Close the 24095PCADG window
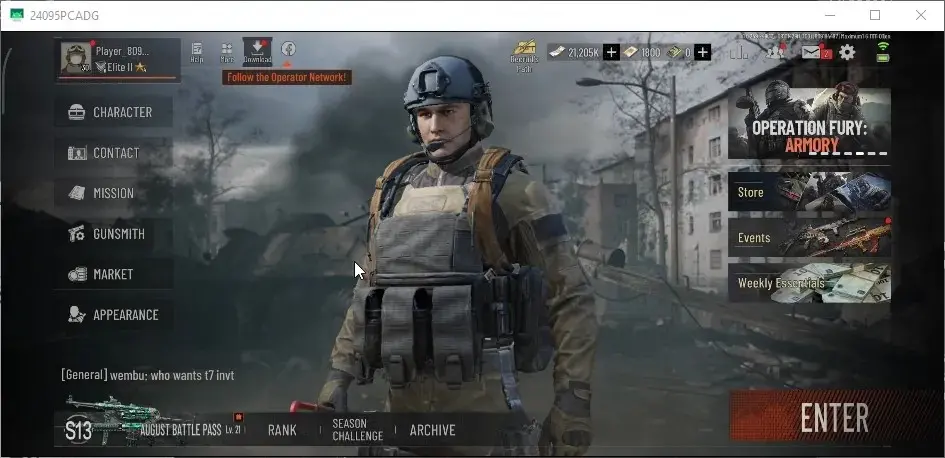The height and width of the screenshot is (458, 945). pos(921,15)
